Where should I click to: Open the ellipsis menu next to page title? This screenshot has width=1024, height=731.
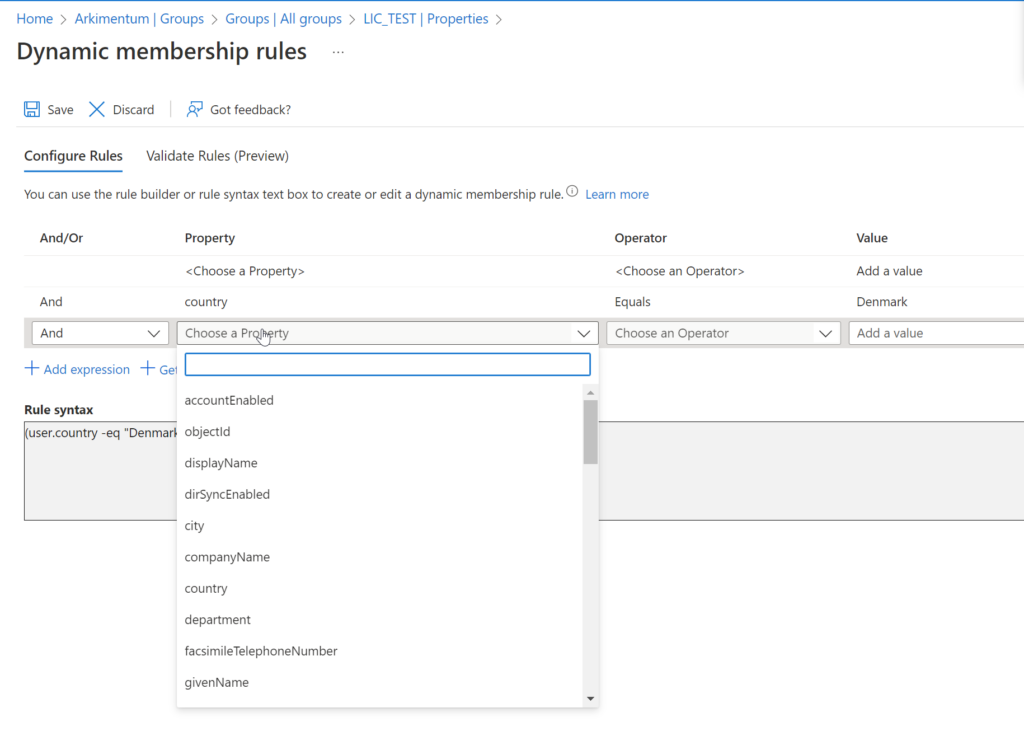[x=338, y=52]
